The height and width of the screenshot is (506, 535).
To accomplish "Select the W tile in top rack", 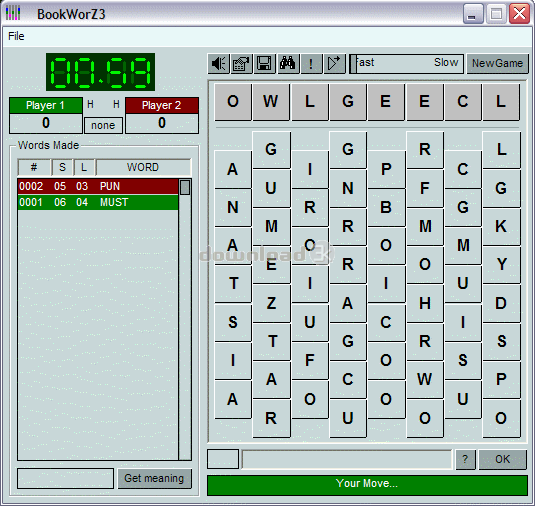I will click(271, 102).
